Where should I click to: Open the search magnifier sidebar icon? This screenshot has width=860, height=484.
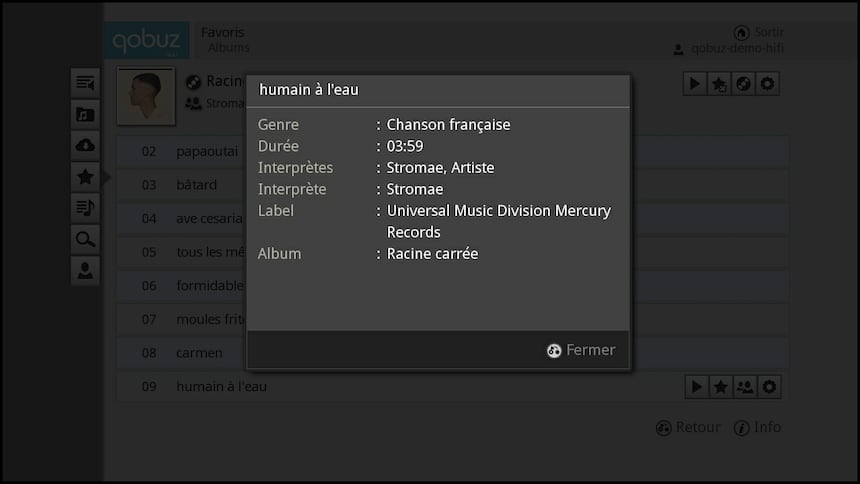[85, 239]
